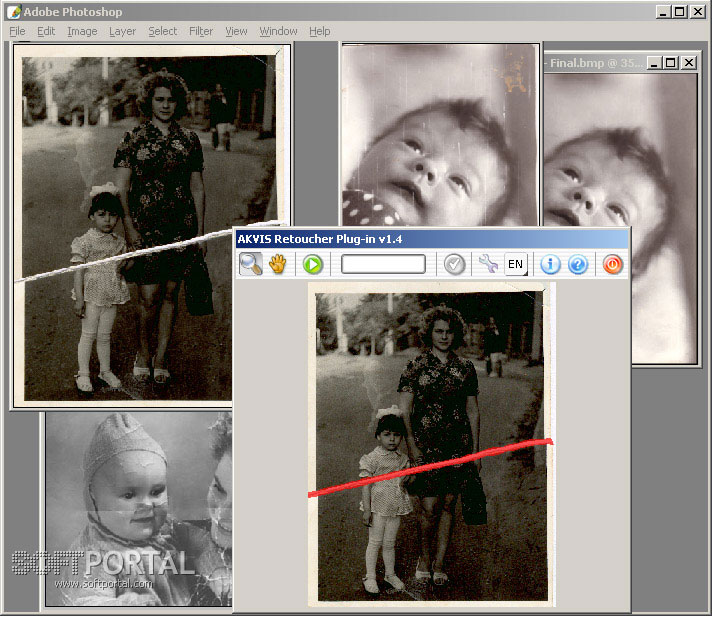Select the Hand pan tool in AKVIS Retoucher
The height and width of the screenshot is (617, 712).
[278, 264]
